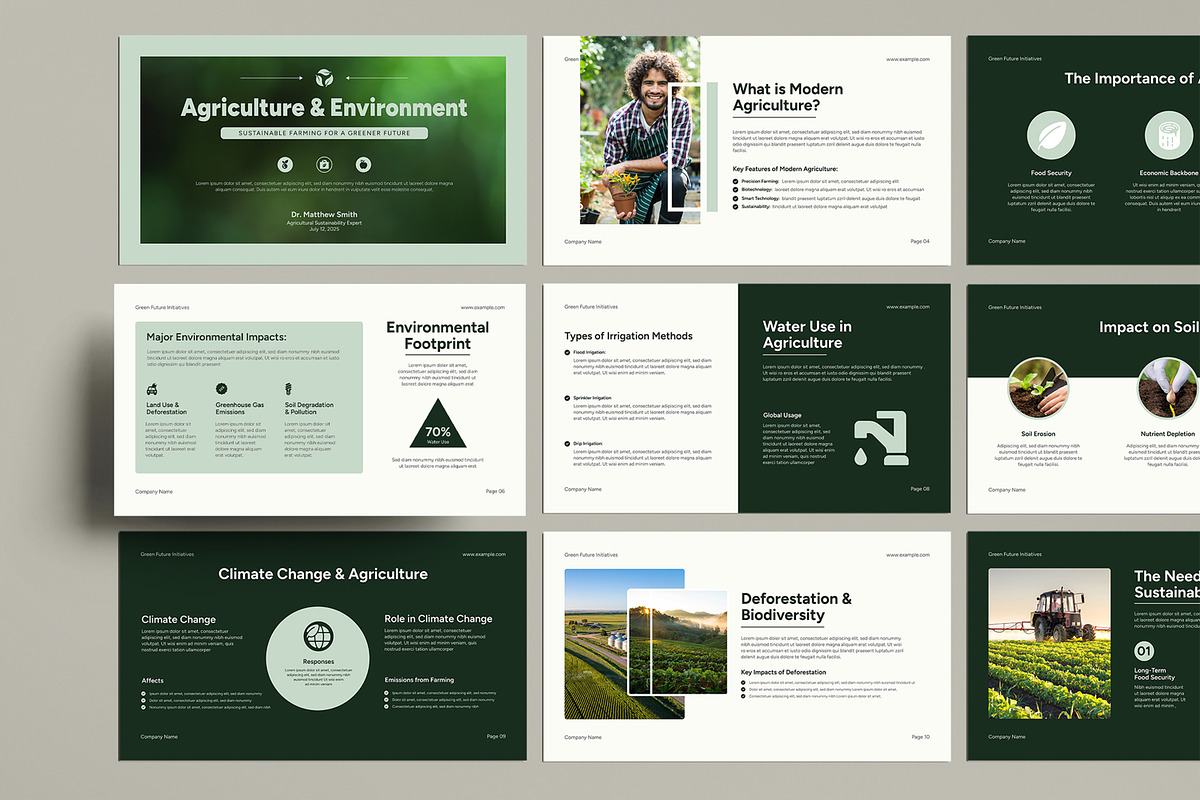Click the check bullet beside Precision Farming
Viewport: 1200px width, 800px height.
[x=736, y=181]
